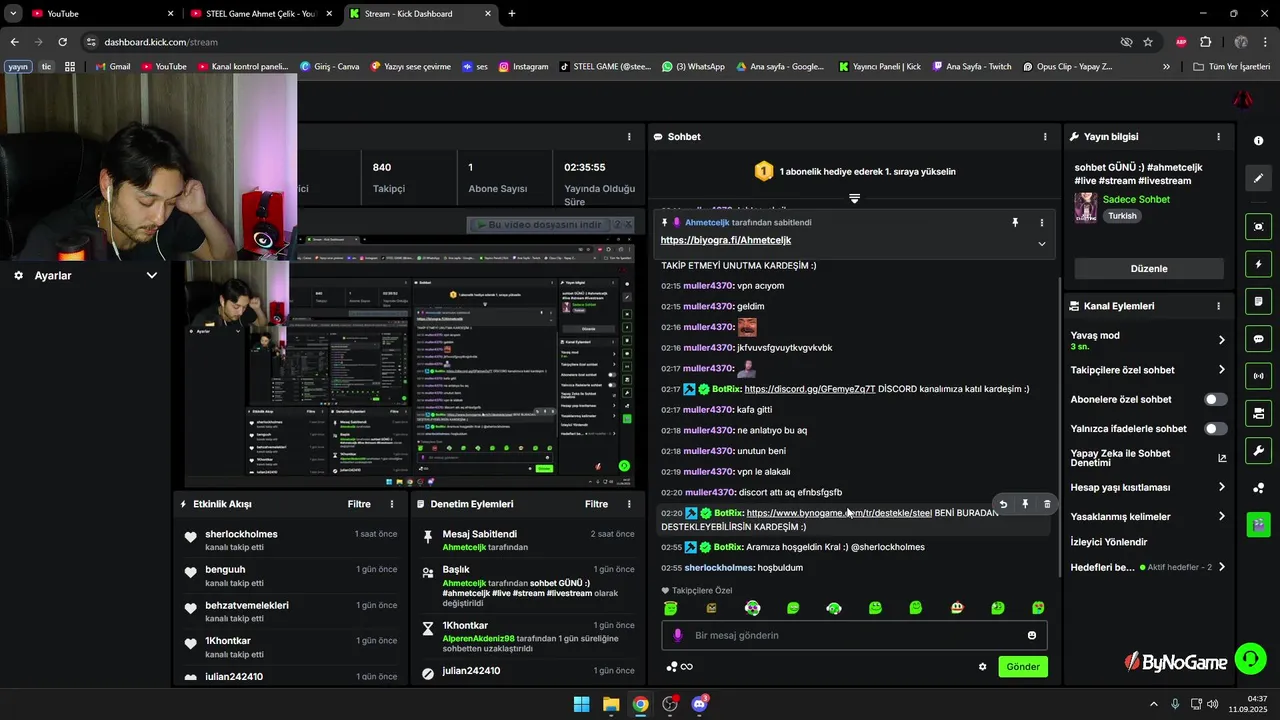
Task: Open the emoji picker in the message box
Action: pos(1032,635)
